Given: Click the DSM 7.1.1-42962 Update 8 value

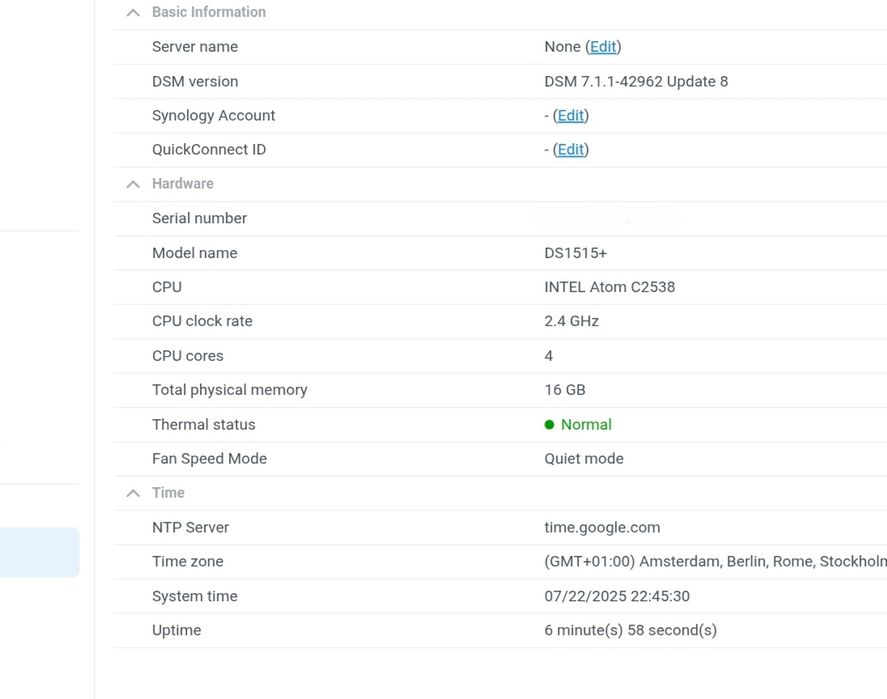Looking at the screenshot, I should [x=636, y=82].
